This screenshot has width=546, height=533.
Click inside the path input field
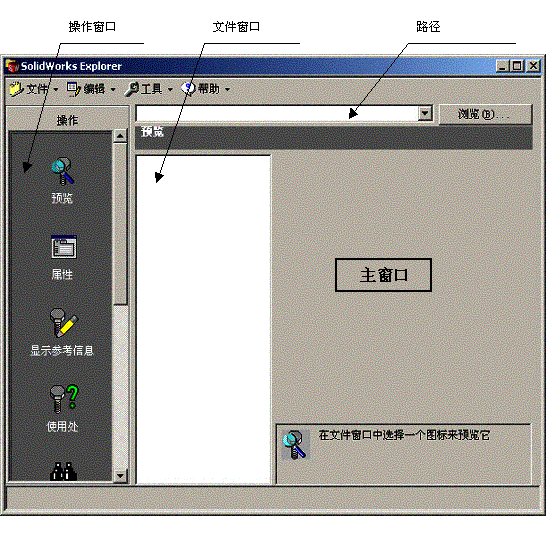(277, 113)
